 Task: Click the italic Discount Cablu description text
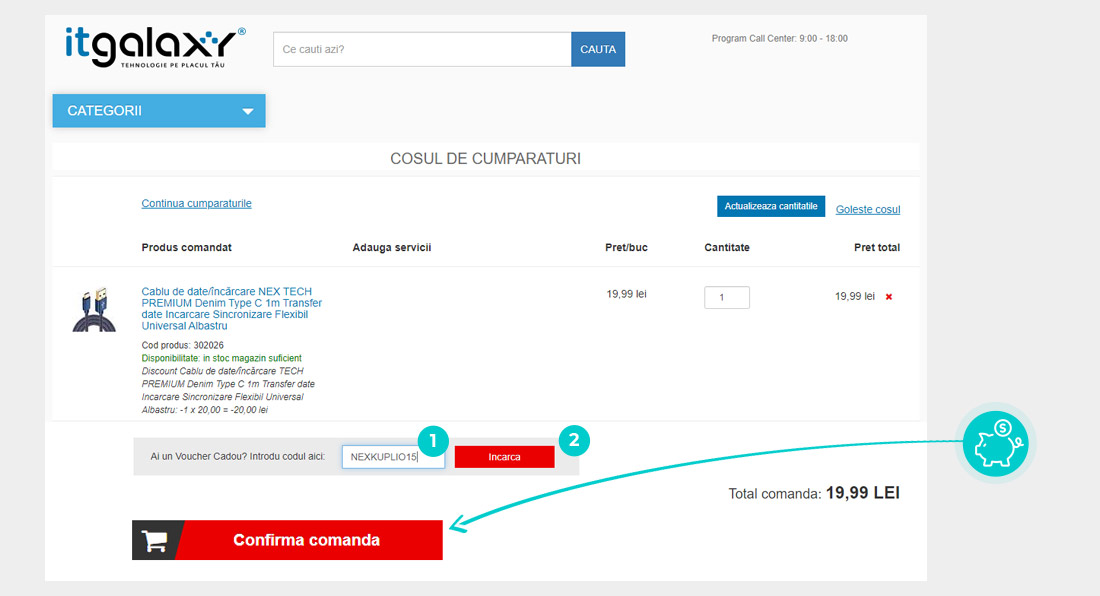pos(228,391)
